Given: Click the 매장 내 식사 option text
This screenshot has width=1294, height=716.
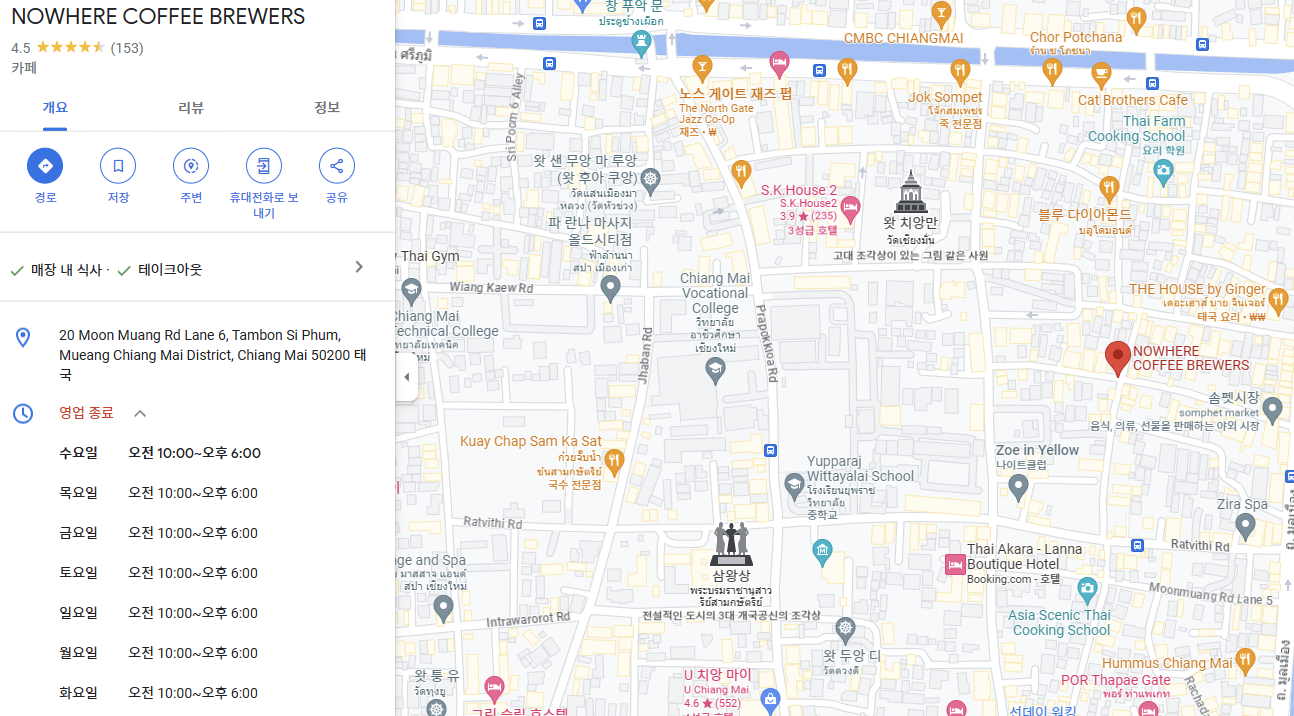Looking at the screenshot, I should [66, 270].
